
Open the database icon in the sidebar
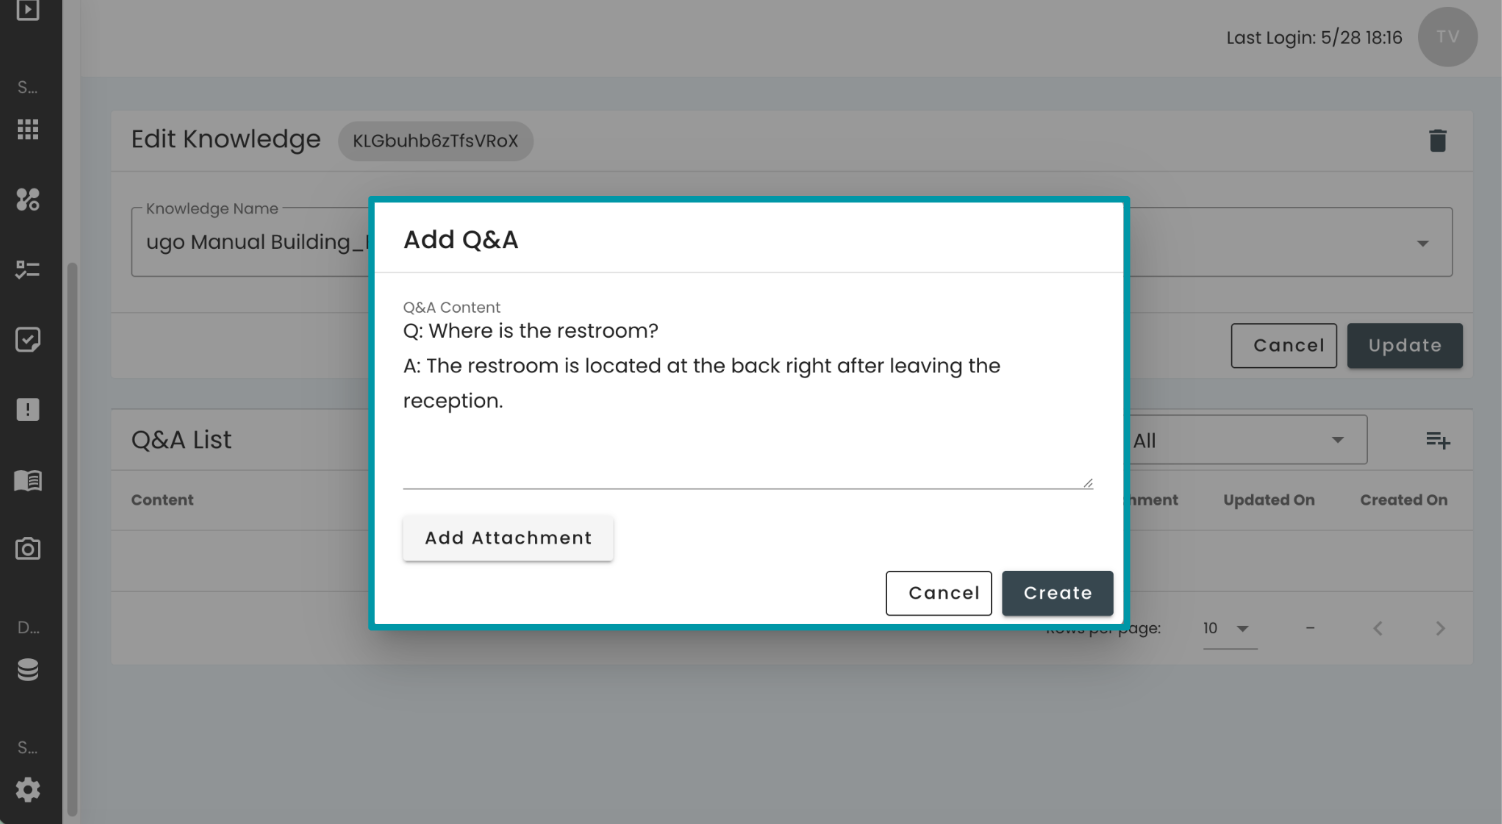pos(28,669)
